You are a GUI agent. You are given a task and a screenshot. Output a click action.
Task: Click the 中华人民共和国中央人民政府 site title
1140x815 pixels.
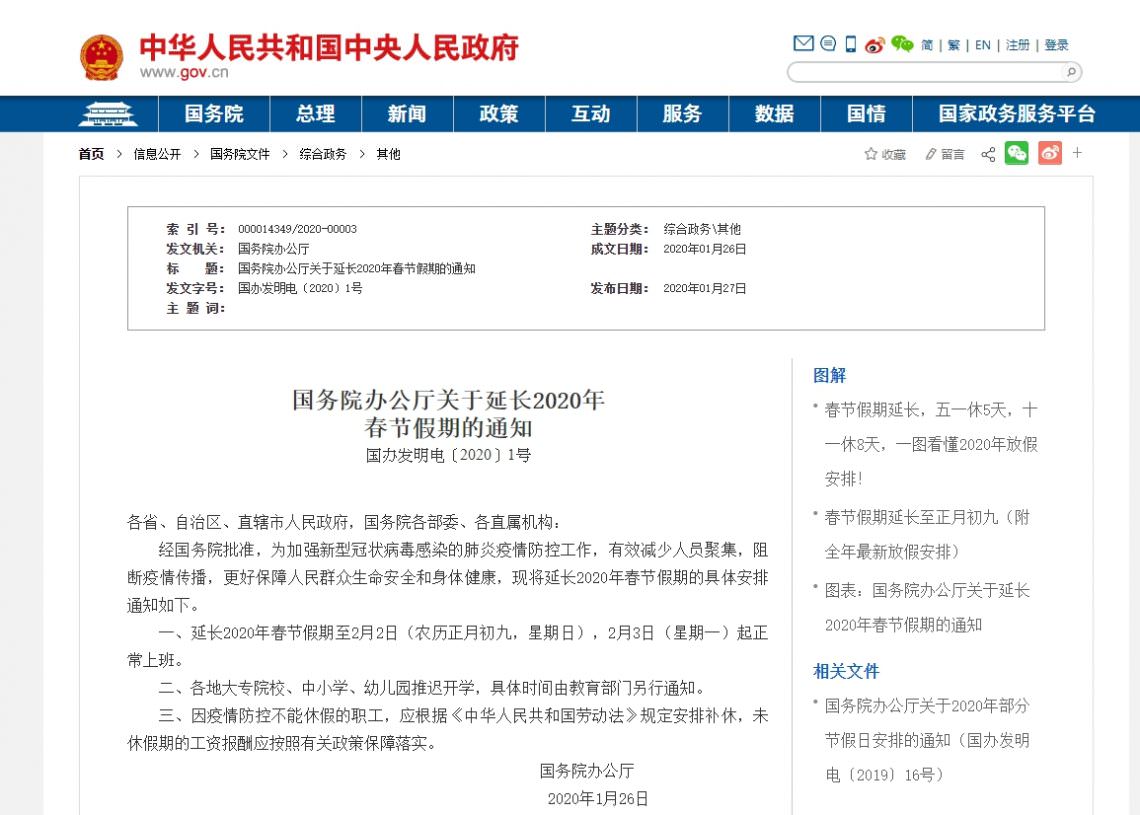329,47
